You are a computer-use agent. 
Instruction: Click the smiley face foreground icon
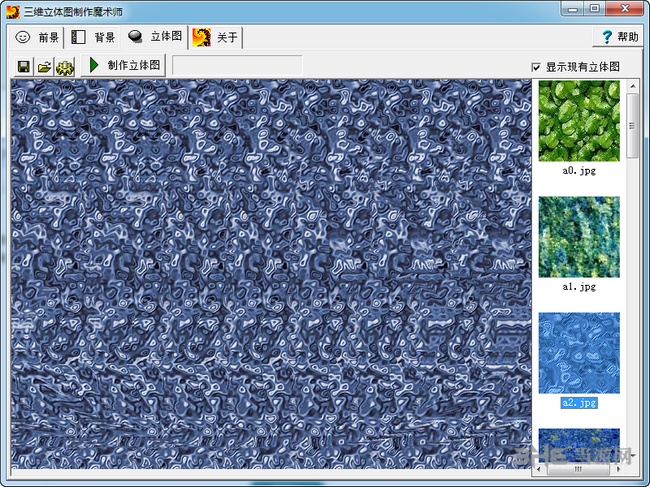click(x=23, y=37)
